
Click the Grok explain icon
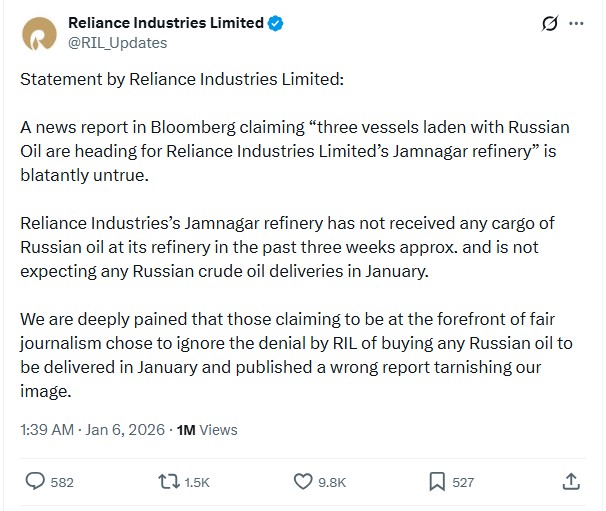point(549,23)
